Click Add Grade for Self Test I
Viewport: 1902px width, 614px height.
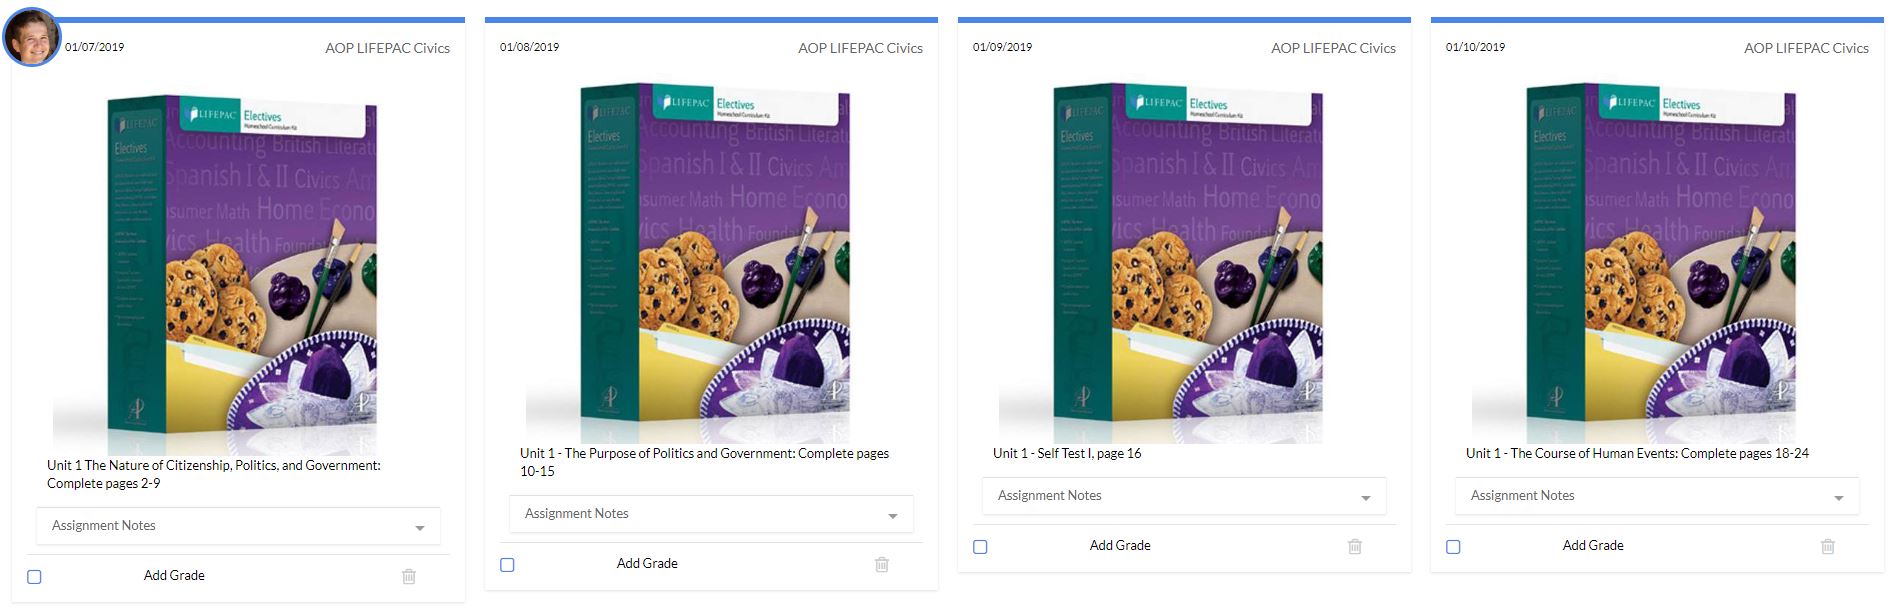1120,545
